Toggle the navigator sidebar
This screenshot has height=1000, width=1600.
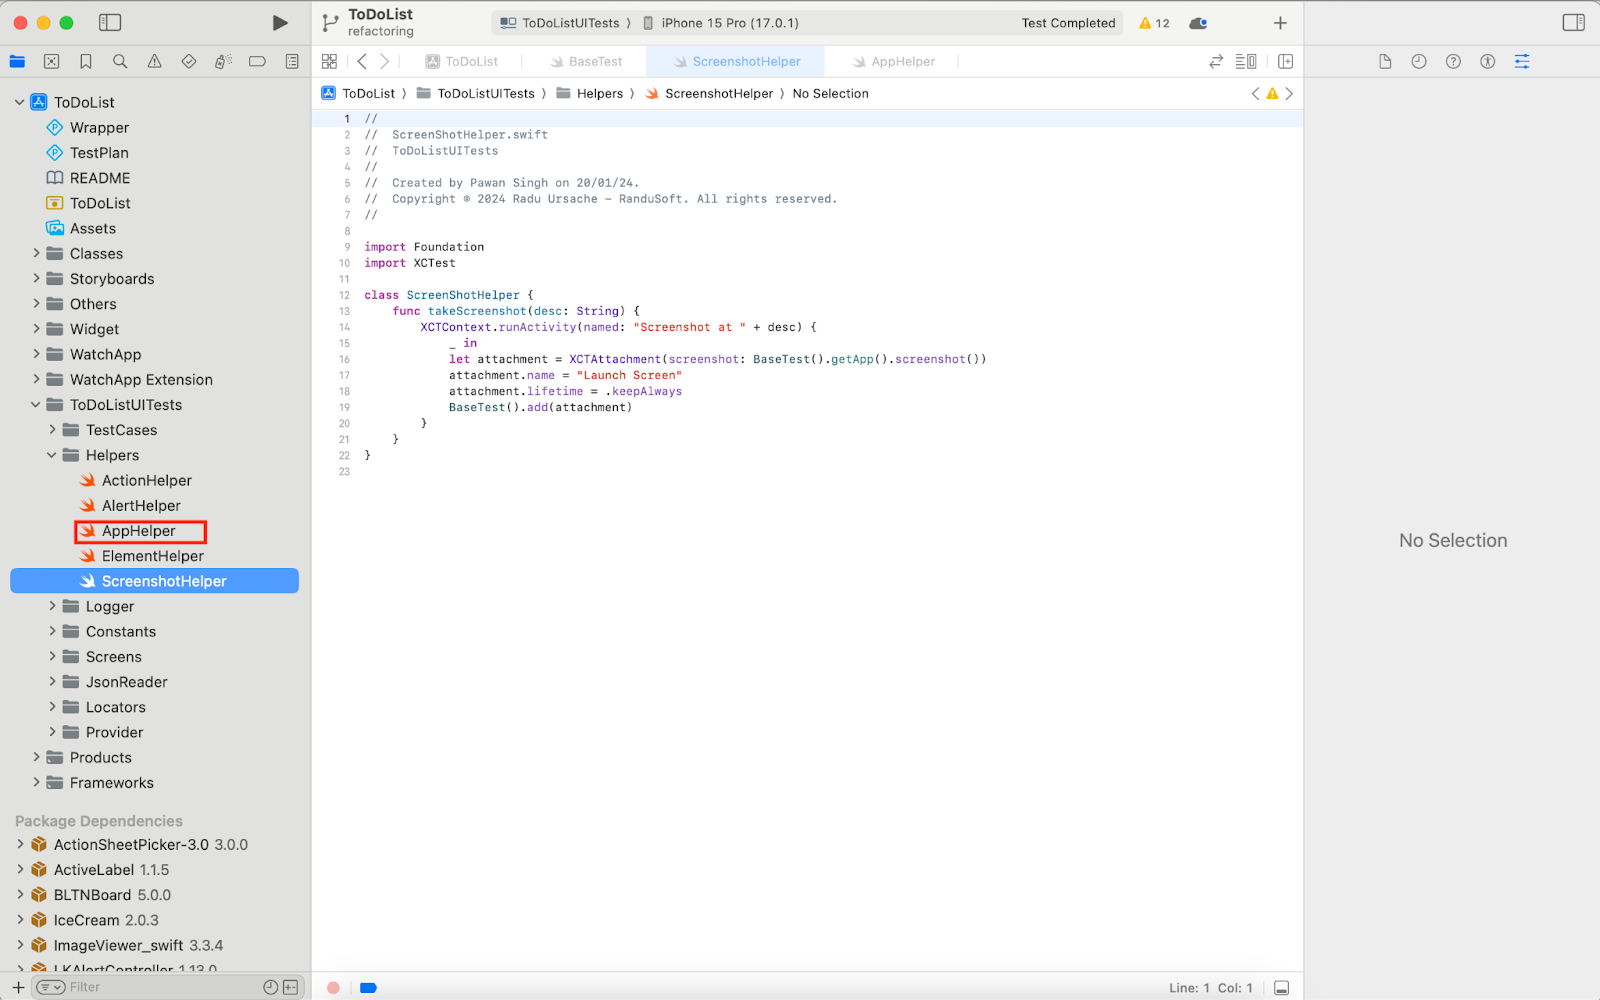pos(110,23)
